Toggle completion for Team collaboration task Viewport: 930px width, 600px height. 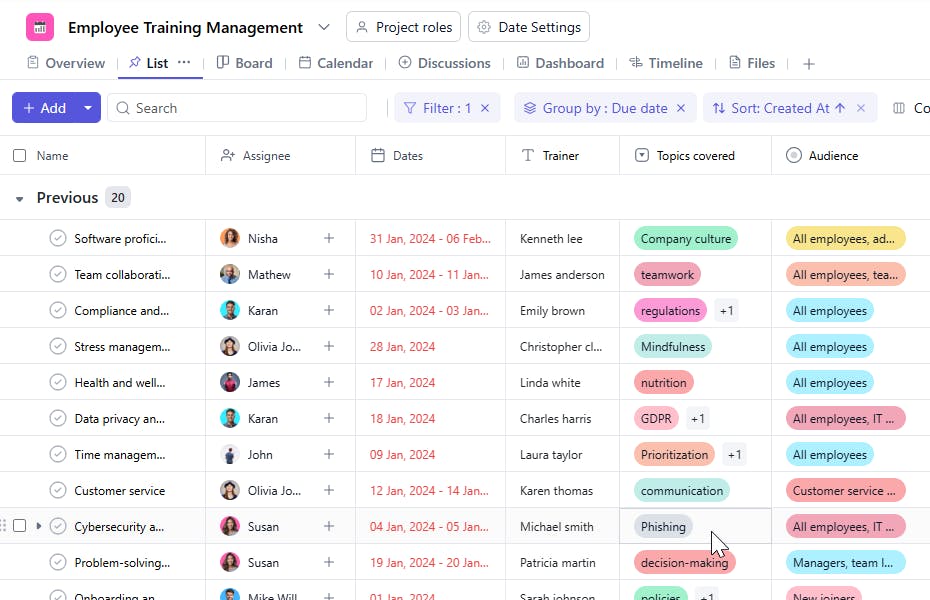click(x=58, y=275)
